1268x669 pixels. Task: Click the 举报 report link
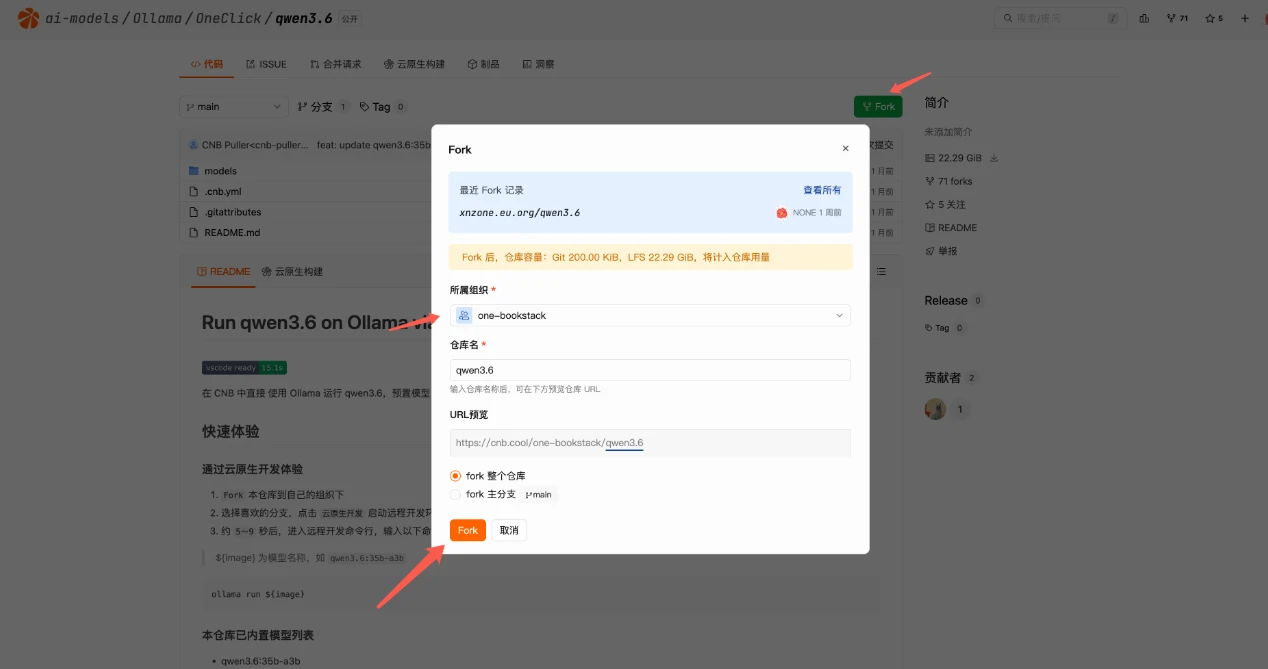[941, 250]
